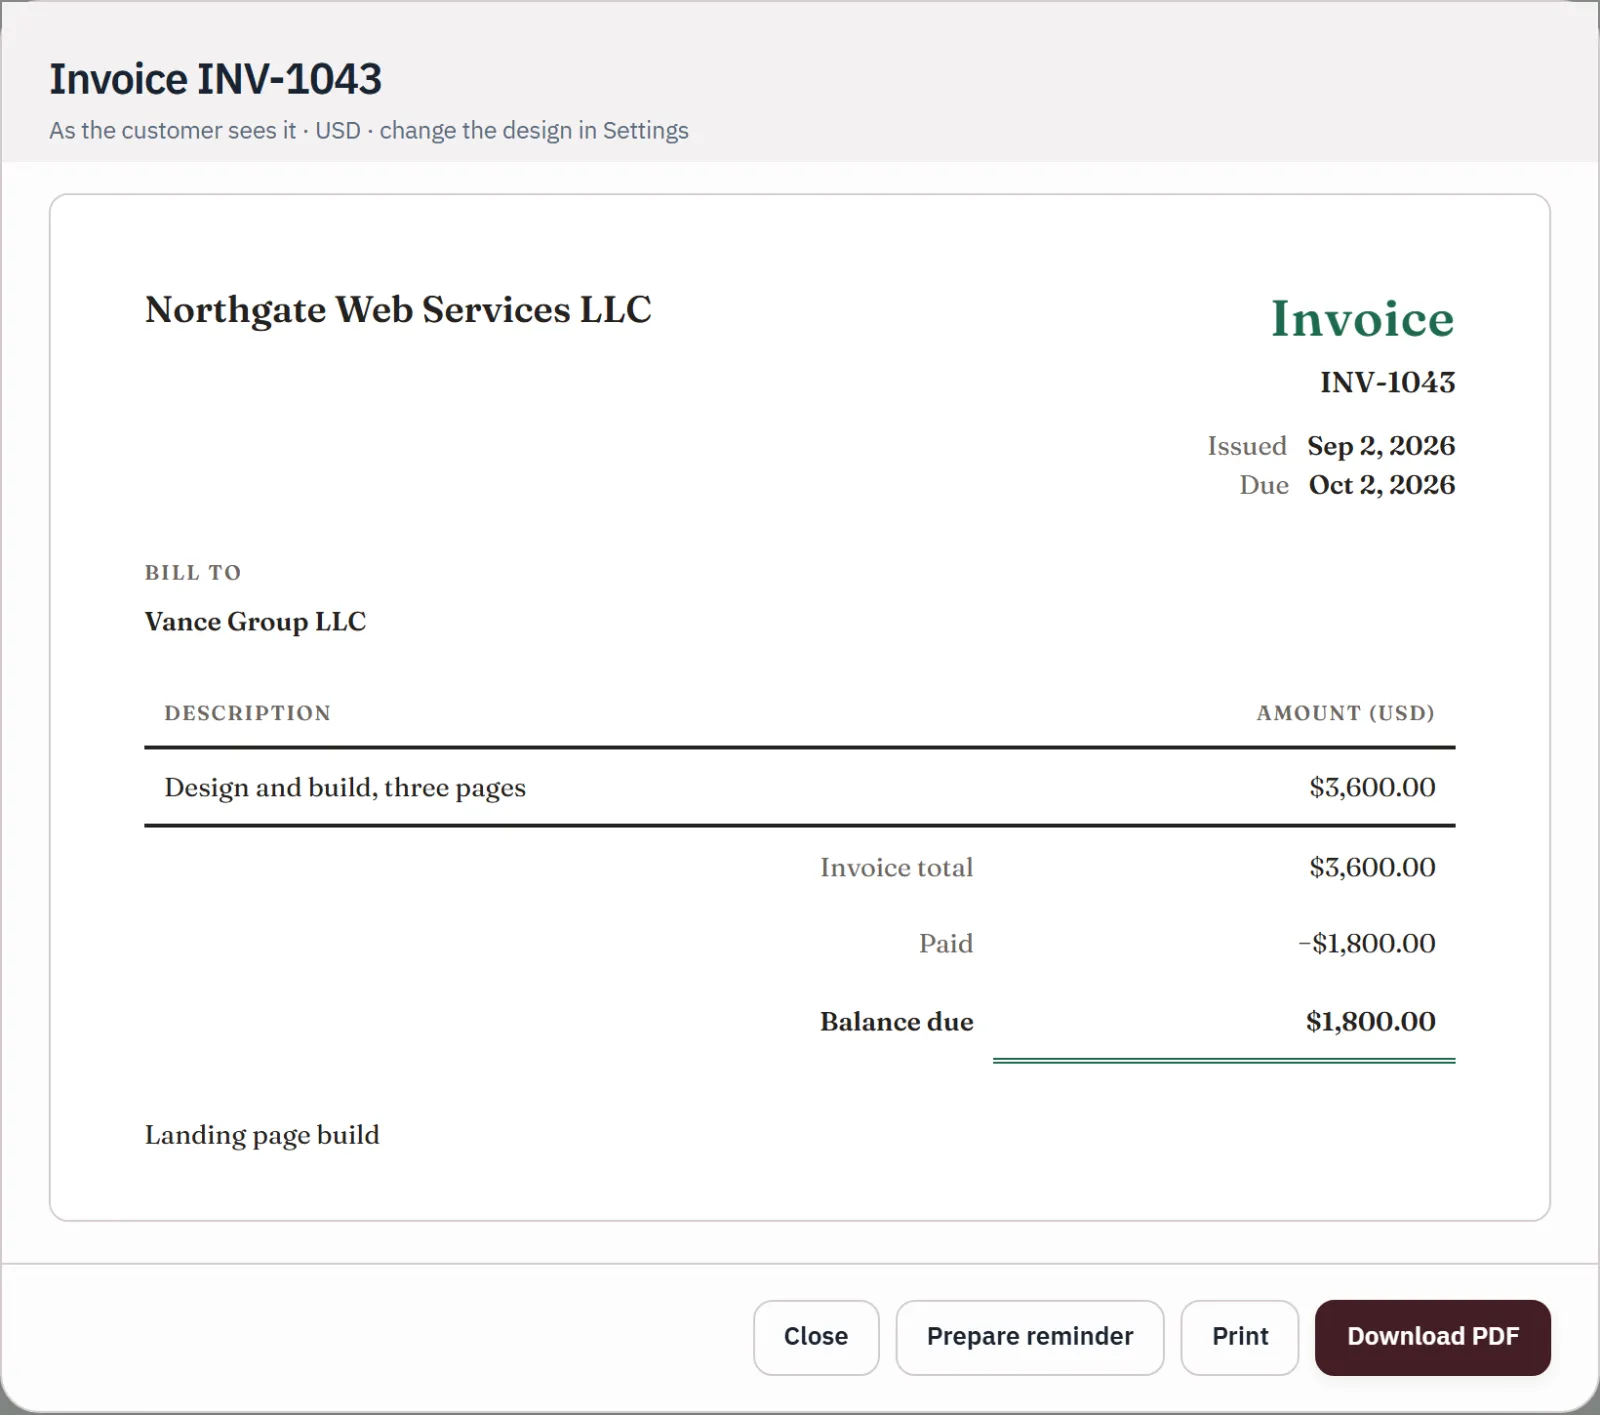The height and width of the screenshot is (1415, 1600).
Task: Click the due date Oct 2, 2026
Action: tap(1382, 485)
